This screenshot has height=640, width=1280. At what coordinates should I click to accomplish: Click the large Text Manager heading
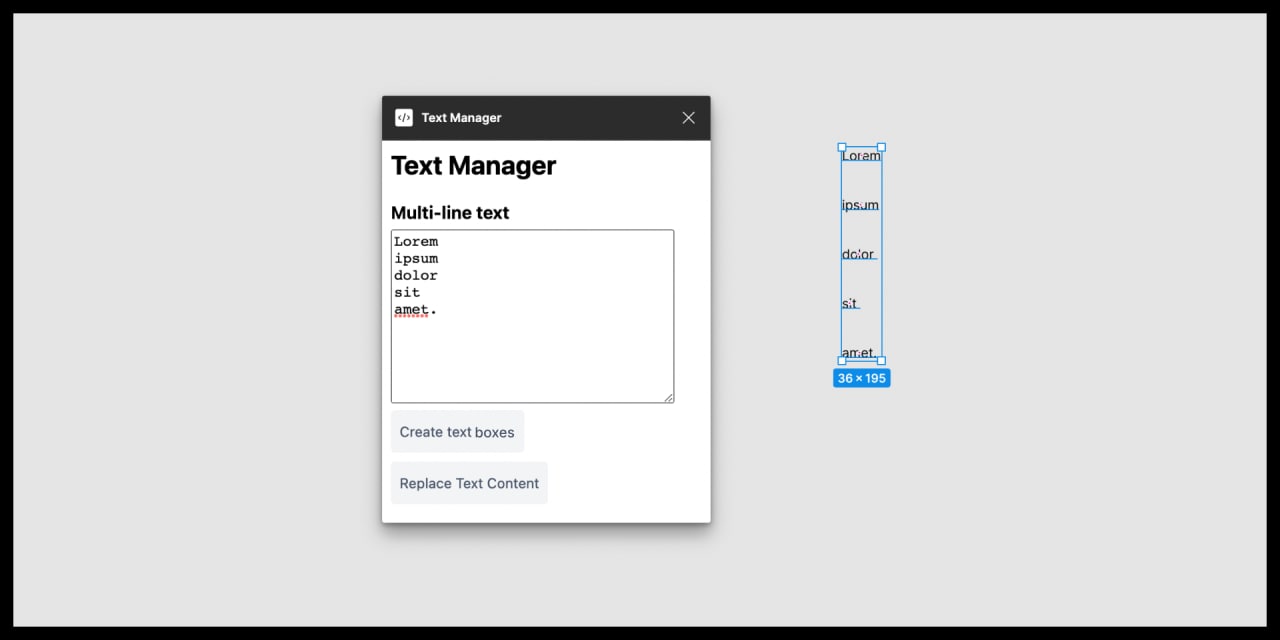click(473, 166)
